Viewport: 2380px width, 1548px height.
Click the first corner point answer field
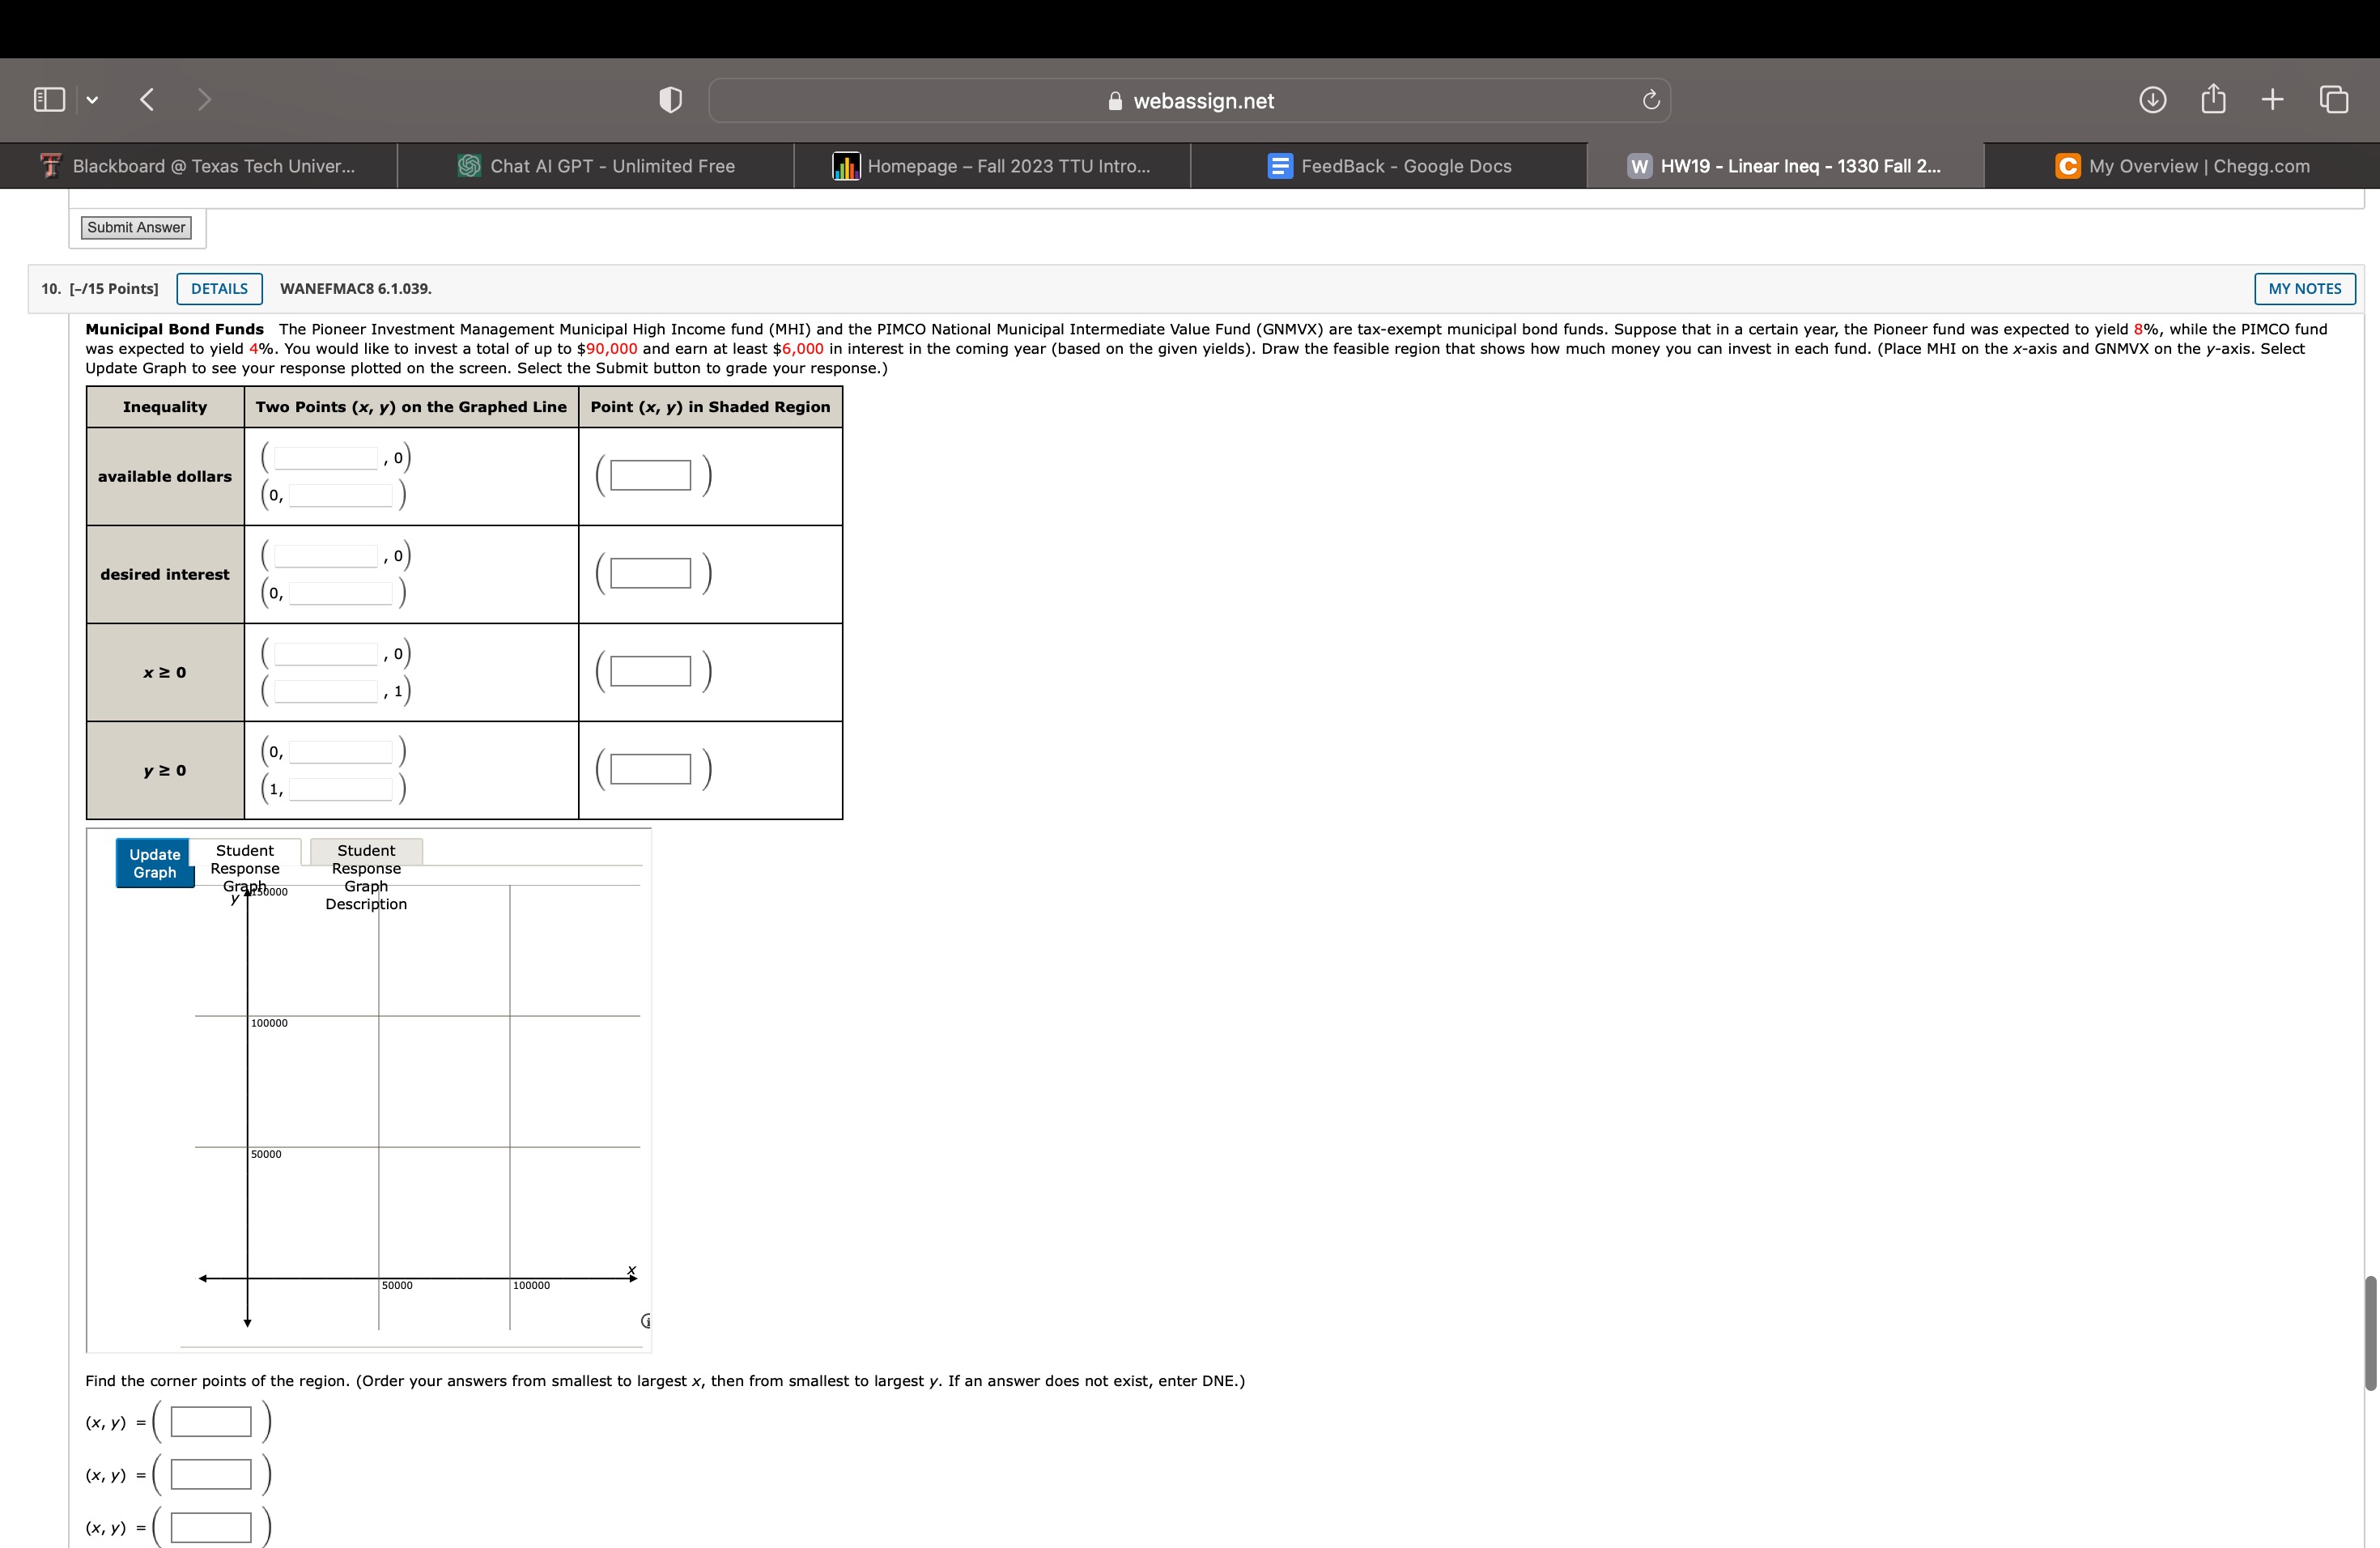tap(211, 1421)
